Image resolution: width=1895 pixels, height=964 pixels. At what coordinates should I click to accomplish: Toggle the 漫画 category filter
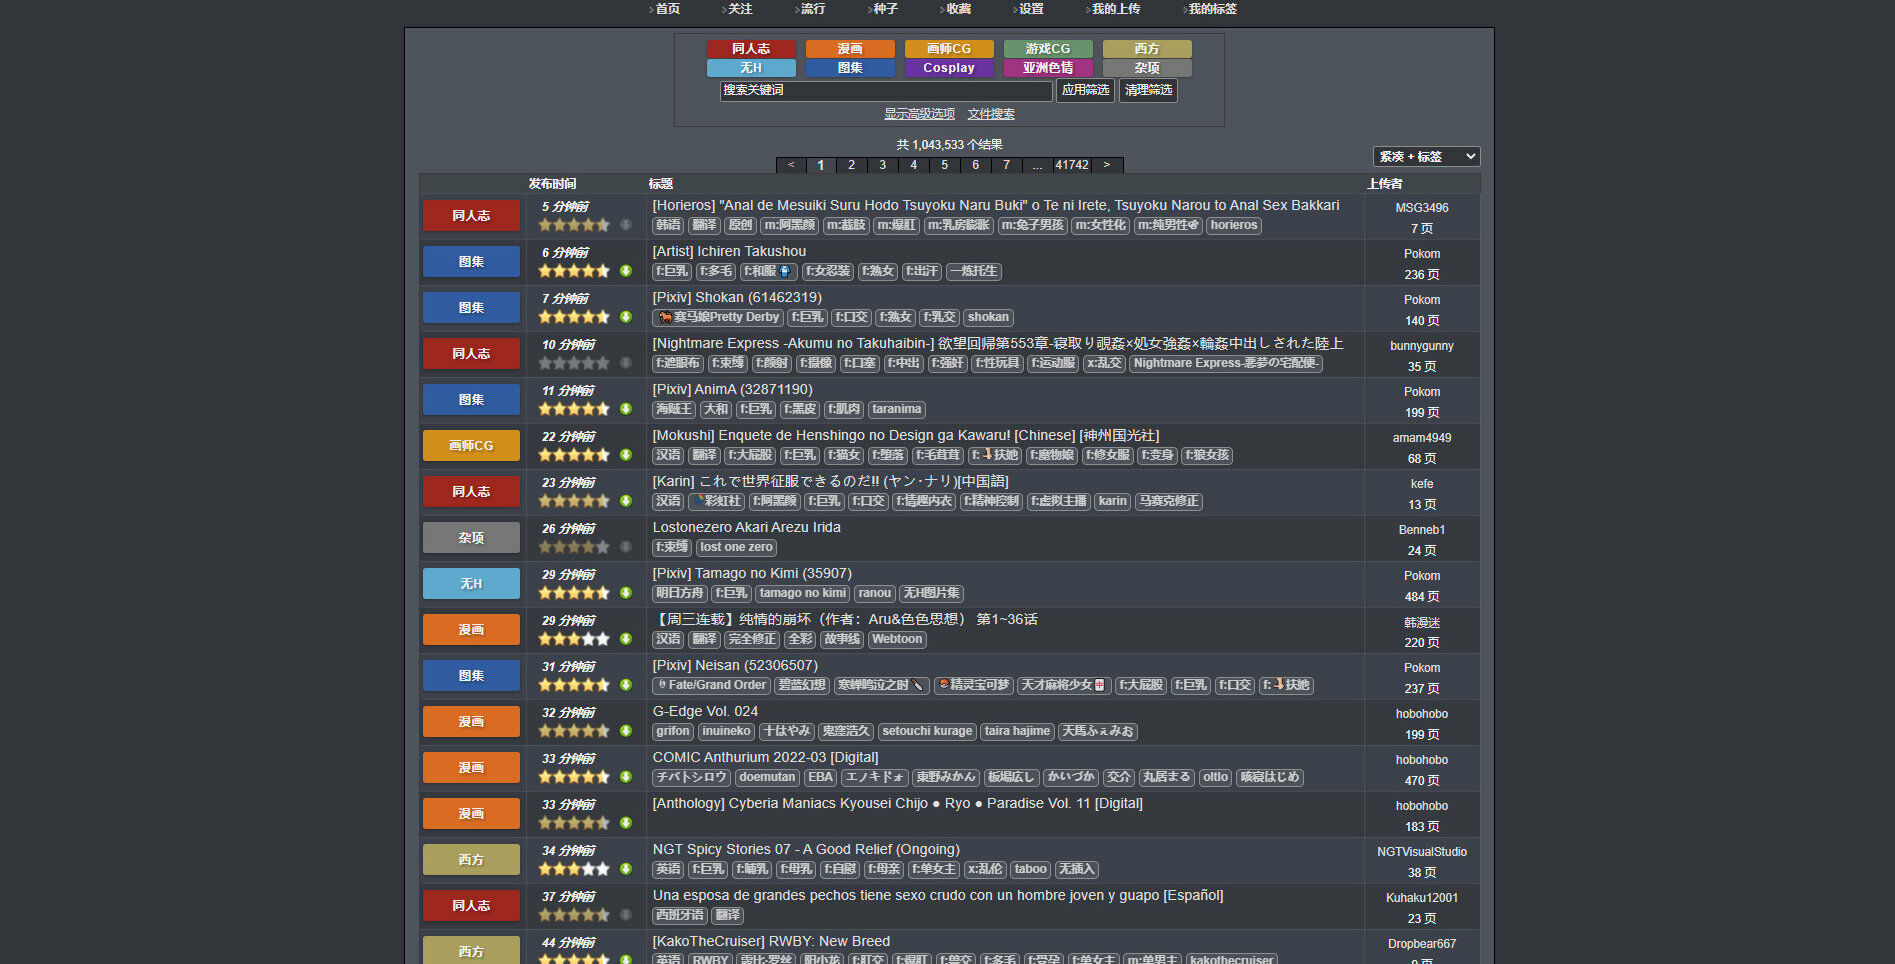(849, 49)
